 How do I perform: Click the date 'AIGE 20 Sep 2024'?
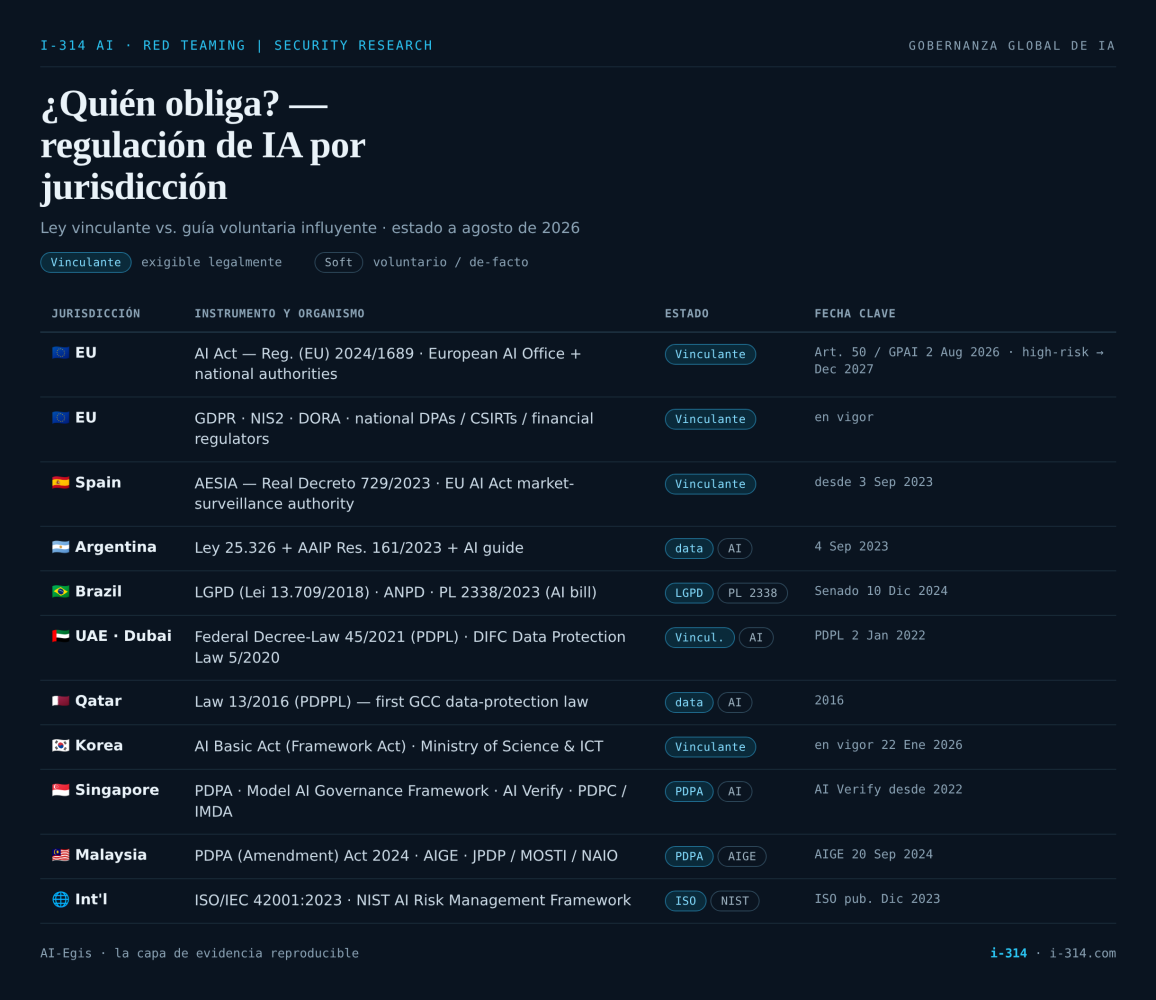coord(873,854)
